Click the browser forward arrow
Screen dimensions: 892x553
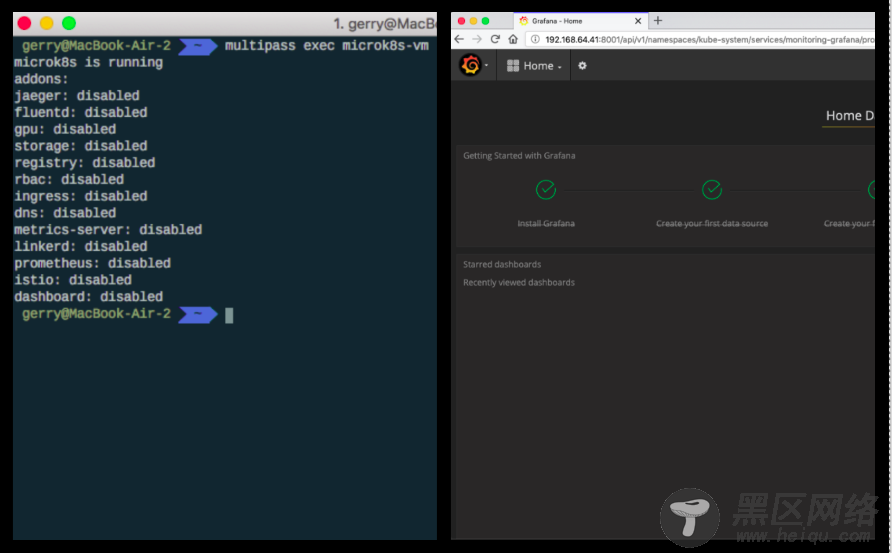pyautogui.click(x=477, y=39)
